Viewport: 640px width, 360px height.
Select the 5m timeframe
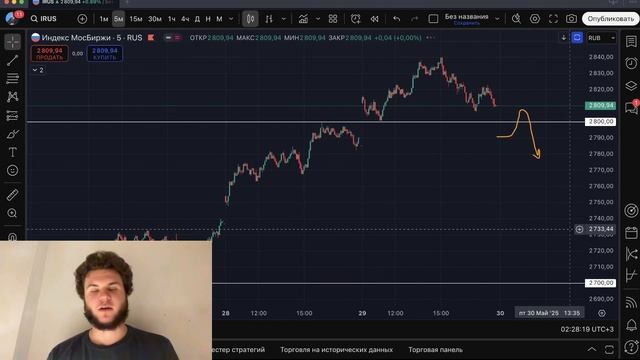click(x=118, y=19)
